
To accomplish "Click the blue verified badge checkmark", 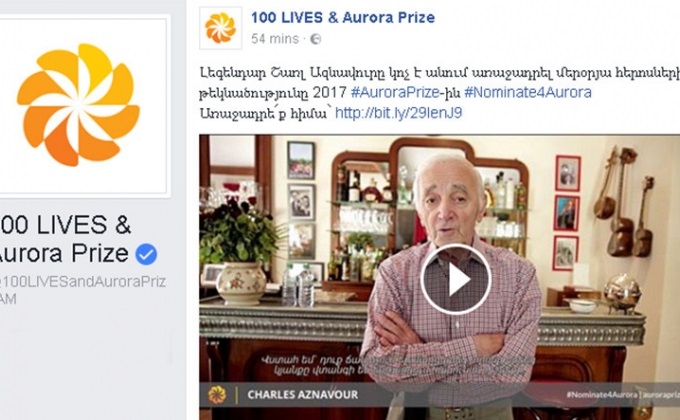I will [x=146, y=254].
